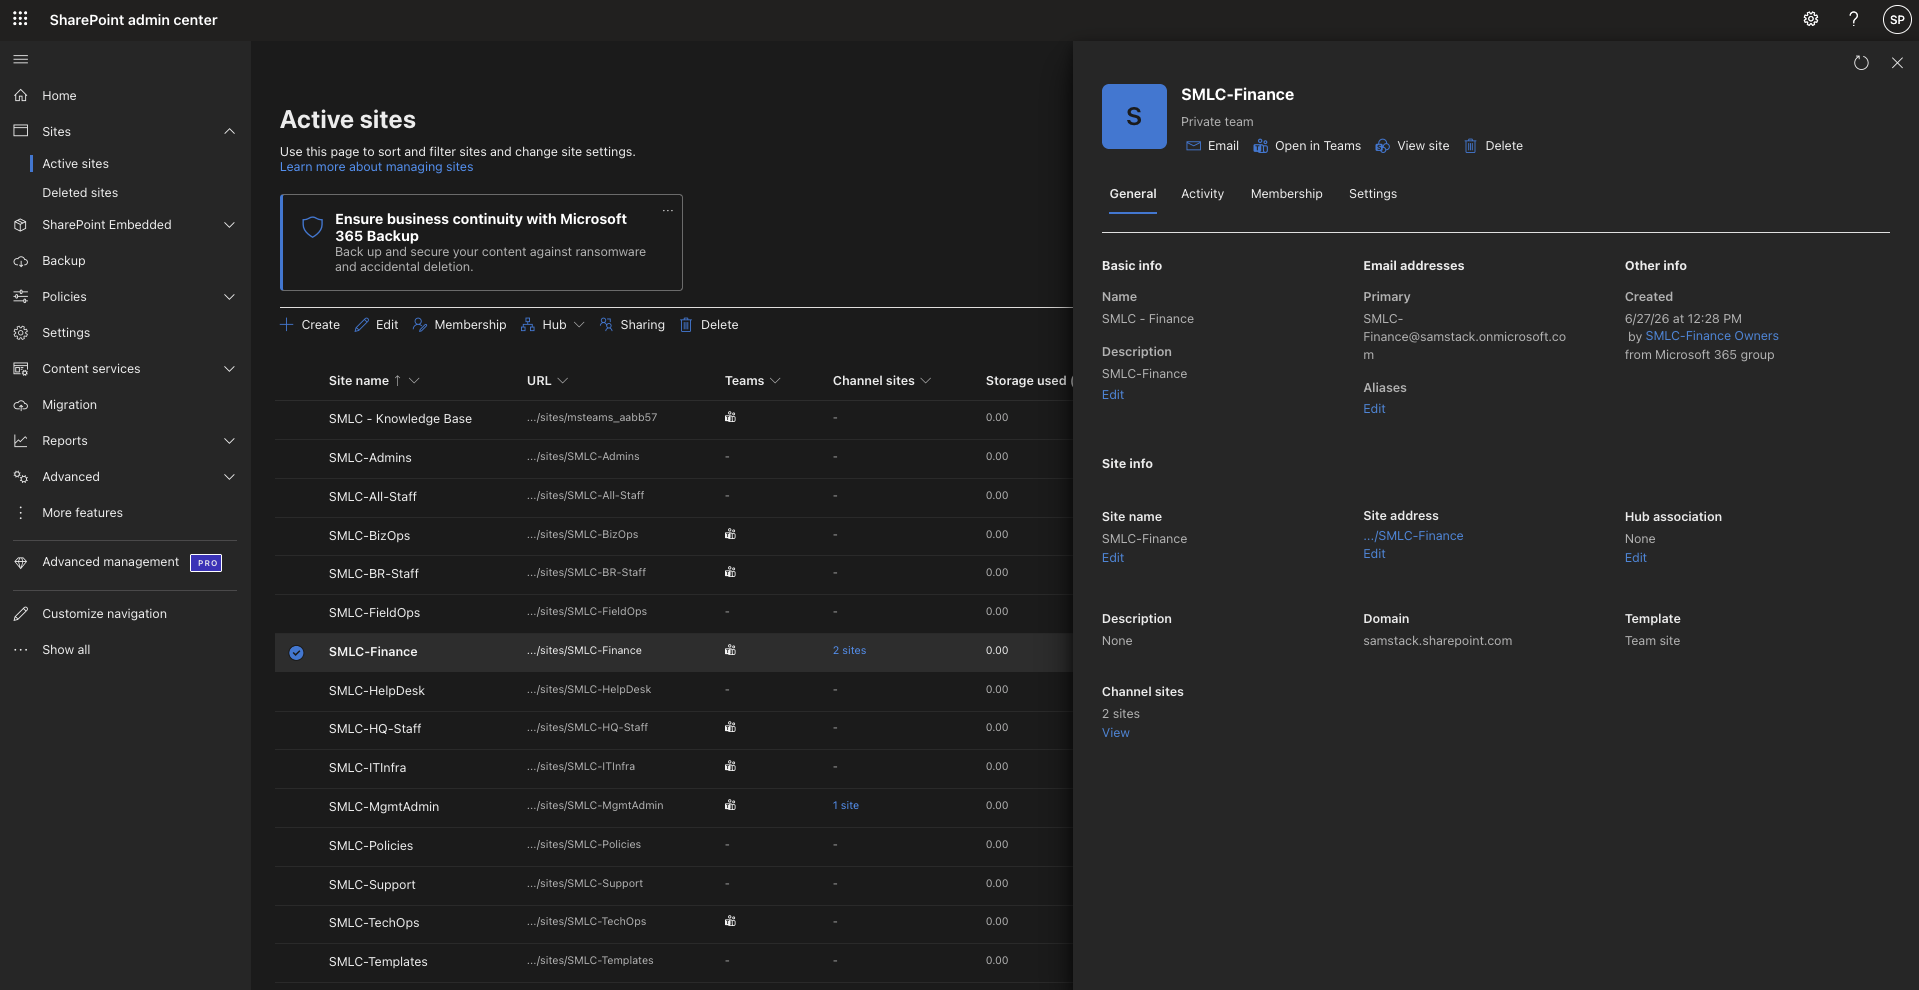
Task: Close the SMLC-Finance details panel
Action: (x=1897, y=63)
